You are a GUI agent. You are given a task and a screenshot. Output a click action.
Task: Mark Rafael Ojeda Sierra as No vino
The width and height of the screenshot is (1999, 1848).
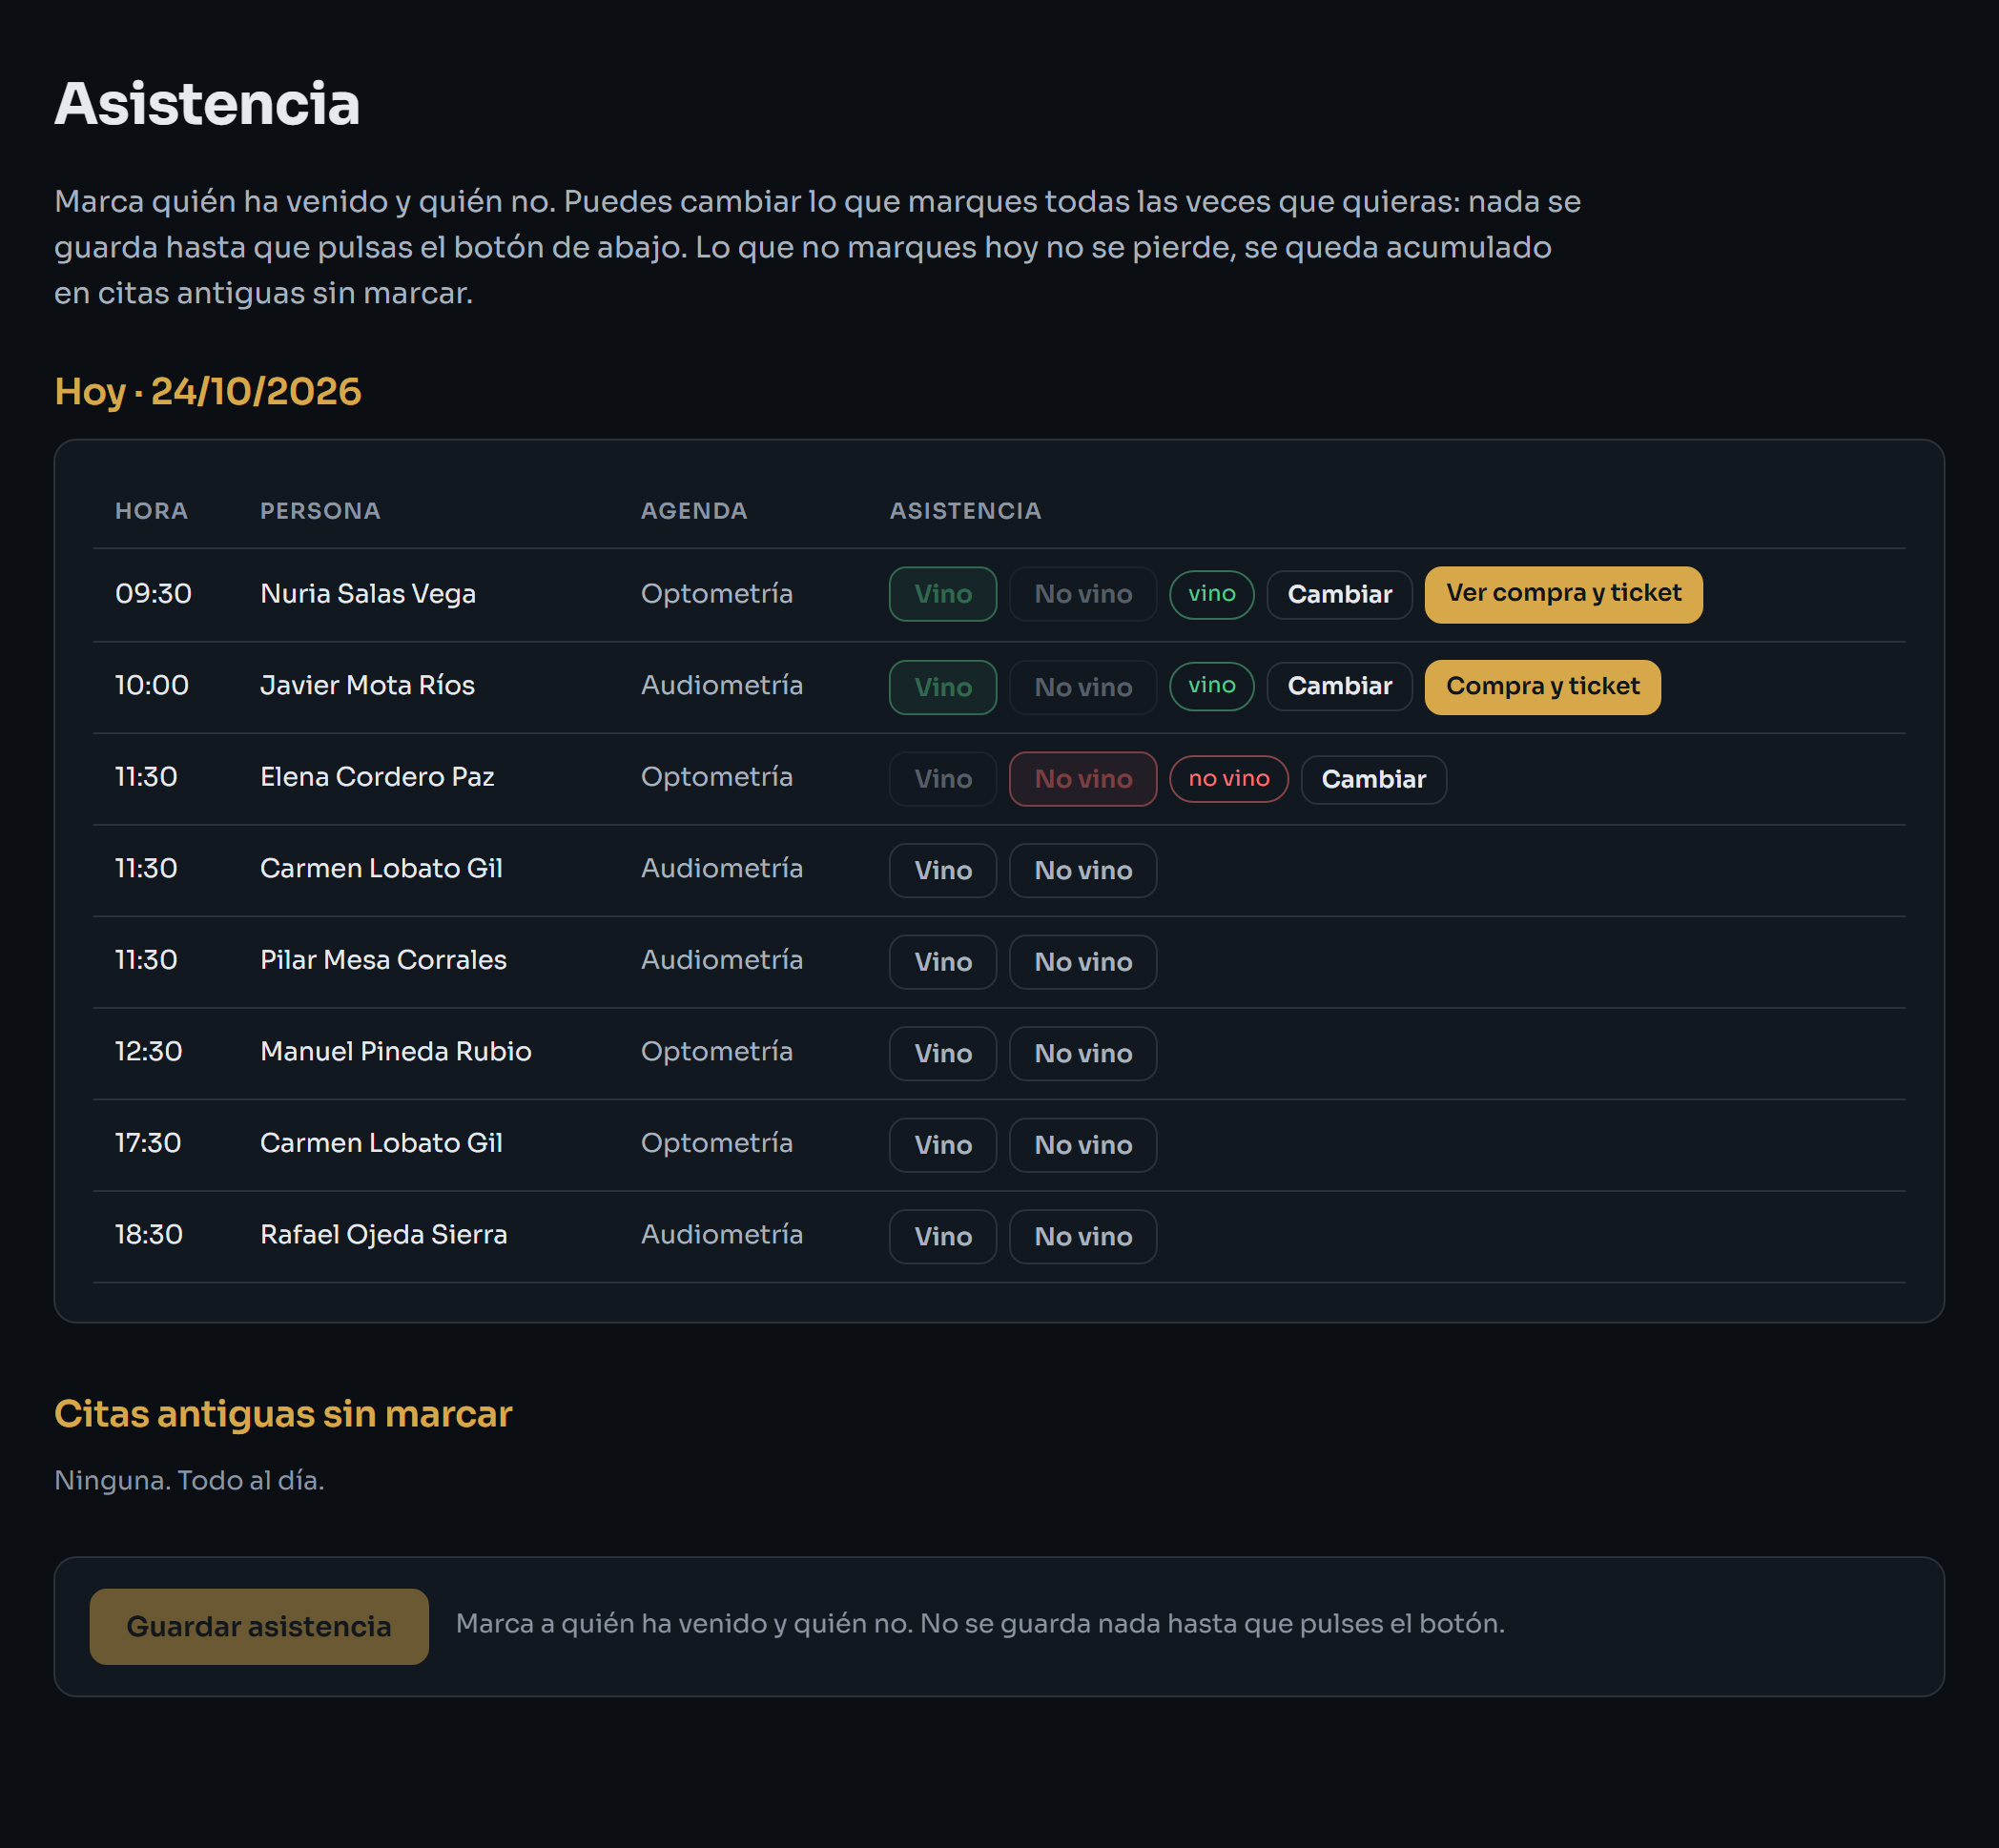pyautogui.click(x=1082, y=1236)
